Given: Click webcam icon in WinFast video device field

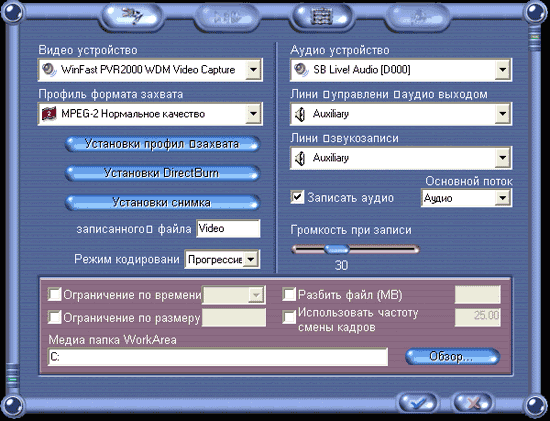Looking at the screenshot, I should [x=49, y=69].
